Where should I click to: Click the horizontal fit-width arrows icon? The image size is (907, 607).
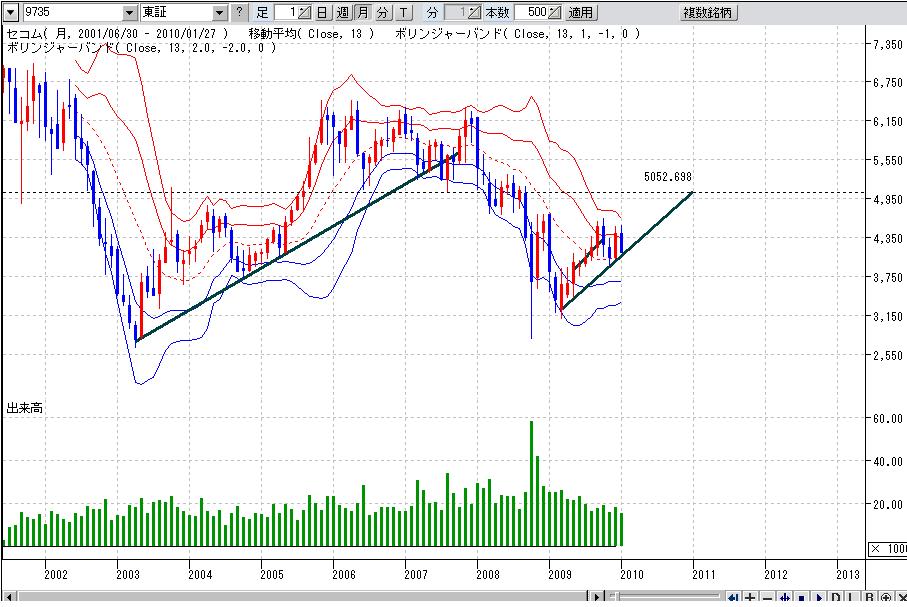(784, 598)
